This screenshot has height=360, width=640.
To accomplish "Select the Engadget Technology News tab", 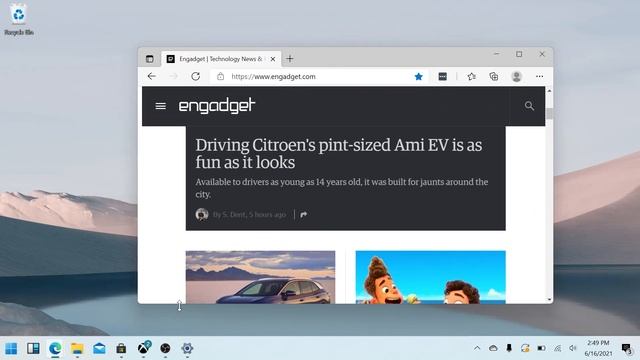I will coord(221,59).
